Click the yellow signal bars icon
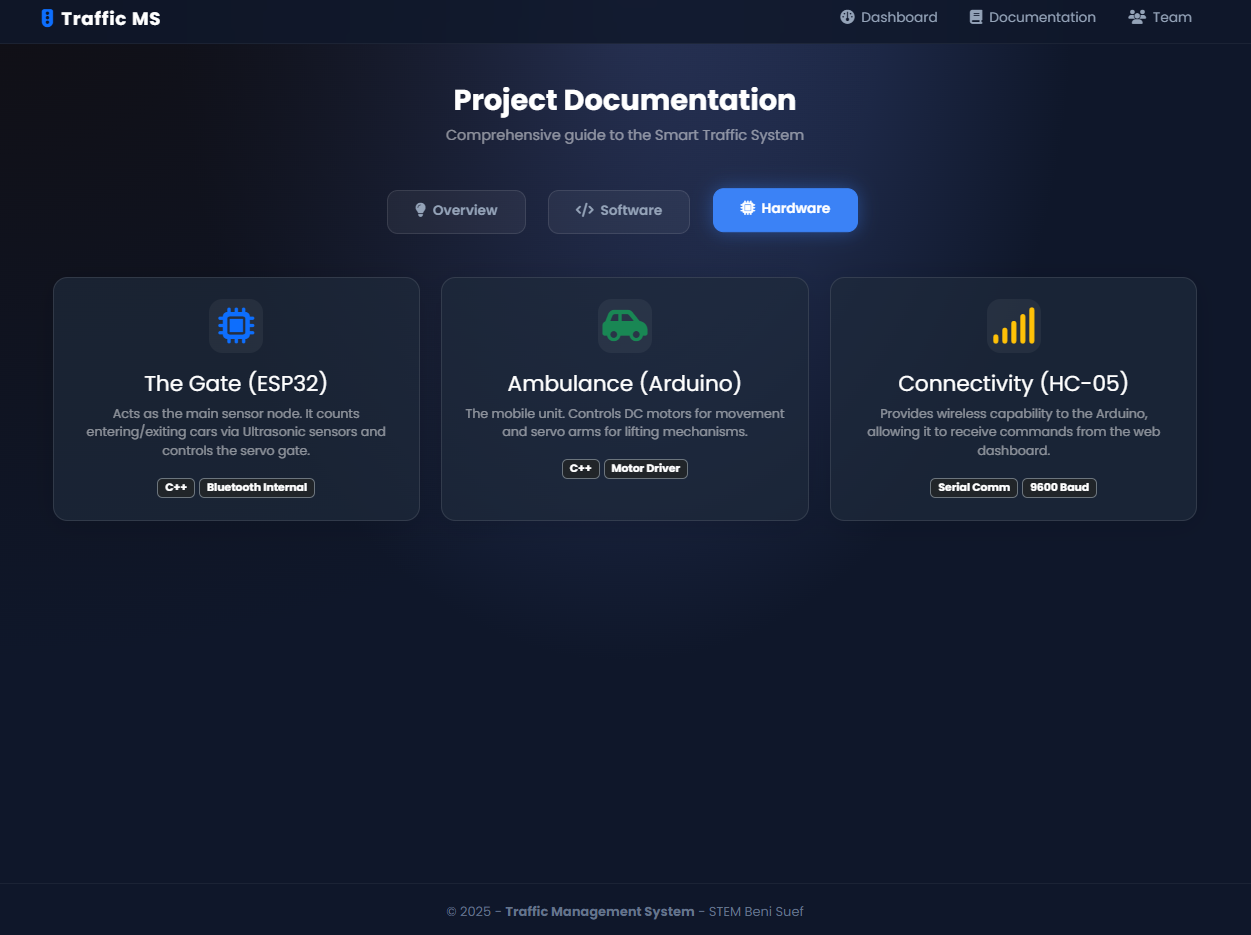The image size is (1251, 935). [x=1013, y=325]
